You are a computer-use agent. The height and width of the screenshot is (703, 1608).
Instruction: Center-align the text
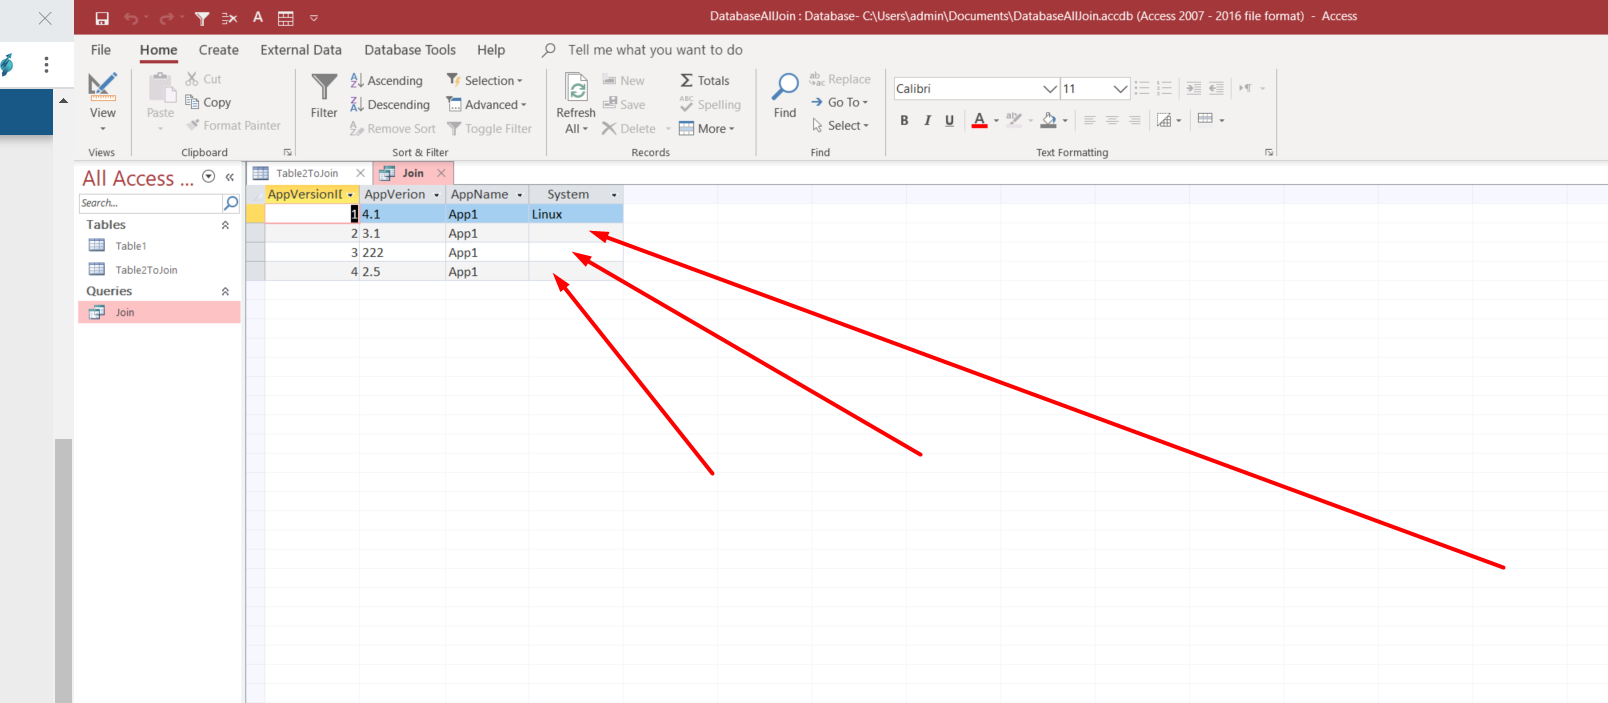coord(1112,120)
